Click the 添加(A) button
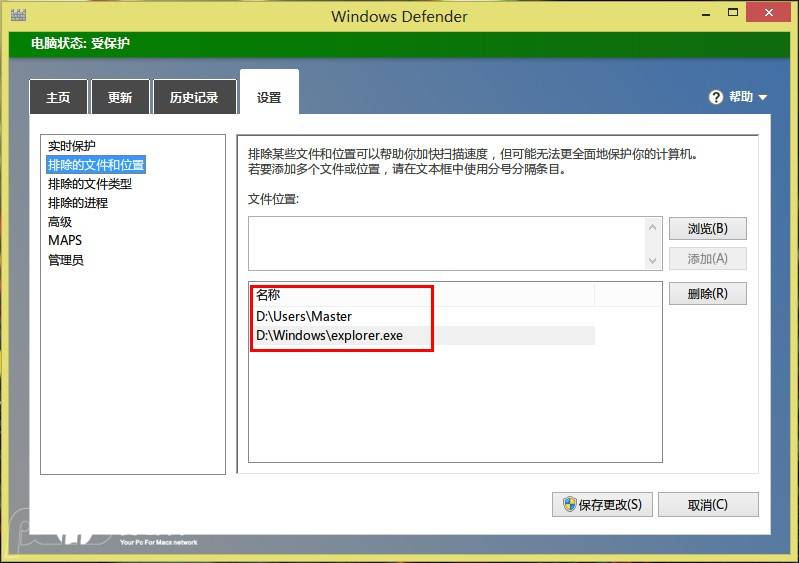The image size is (799, 563). coord(708,259)
